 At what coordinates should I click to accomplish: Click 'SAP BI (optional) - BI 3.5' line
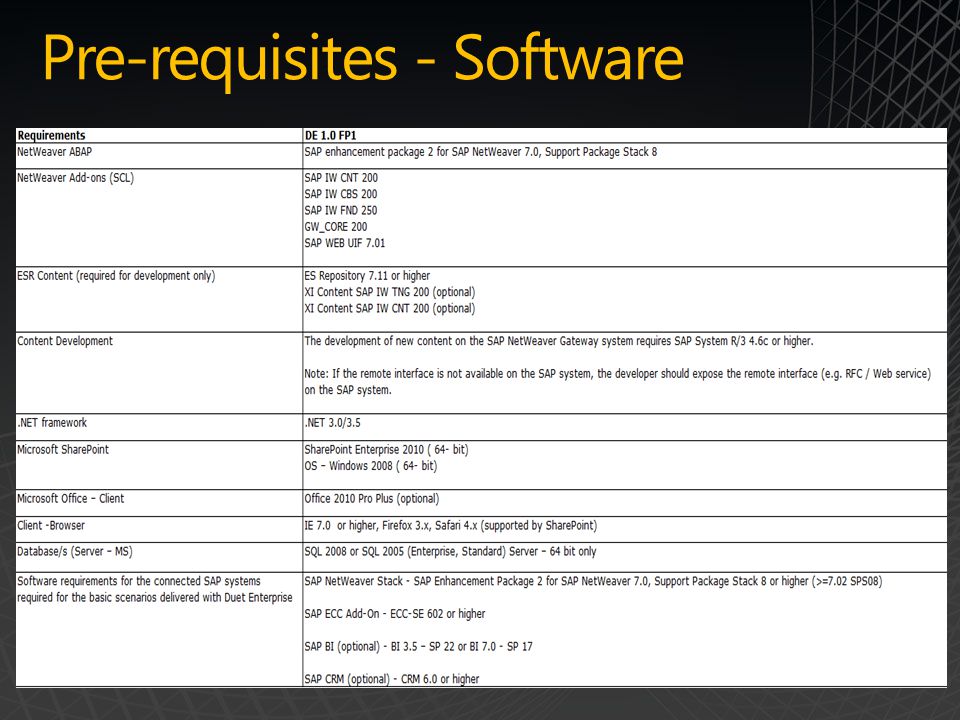(x=419, y=647)
